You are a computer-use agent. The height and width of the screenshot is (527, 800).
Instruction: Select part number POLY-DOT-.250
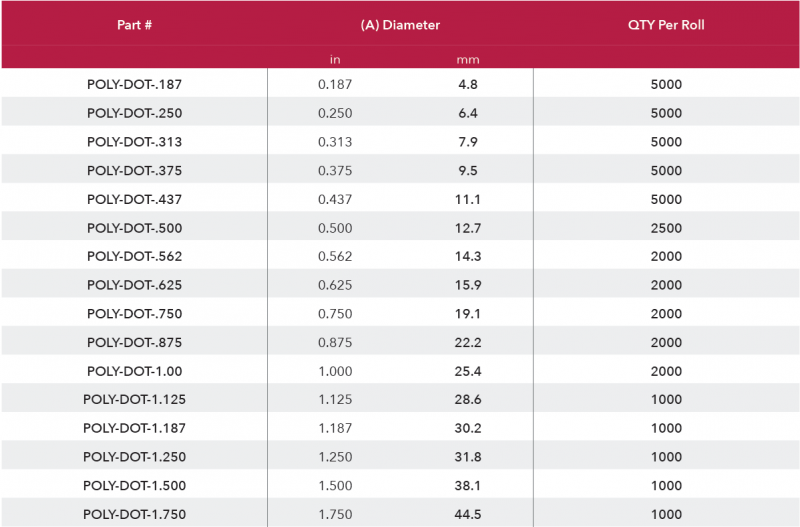[x=134, y=113]
